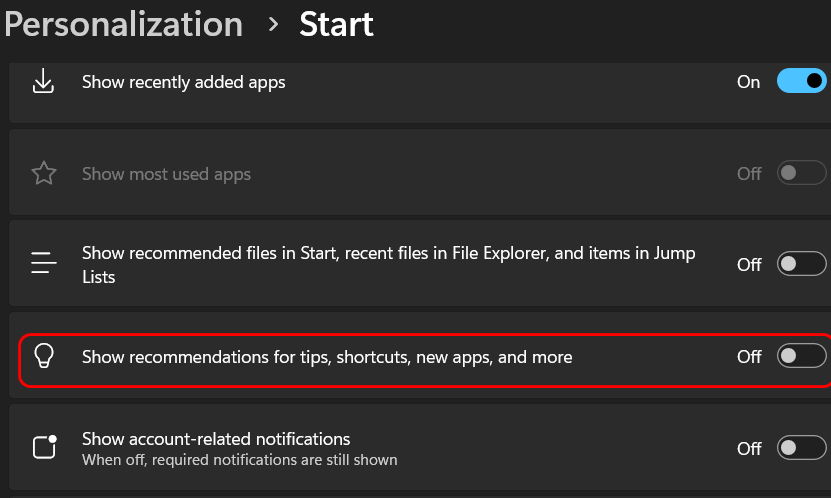The height and width of the screenshot is (498, 831).
Task: Click the download icon beside recently added apps
Action: [x=43, y=82]
